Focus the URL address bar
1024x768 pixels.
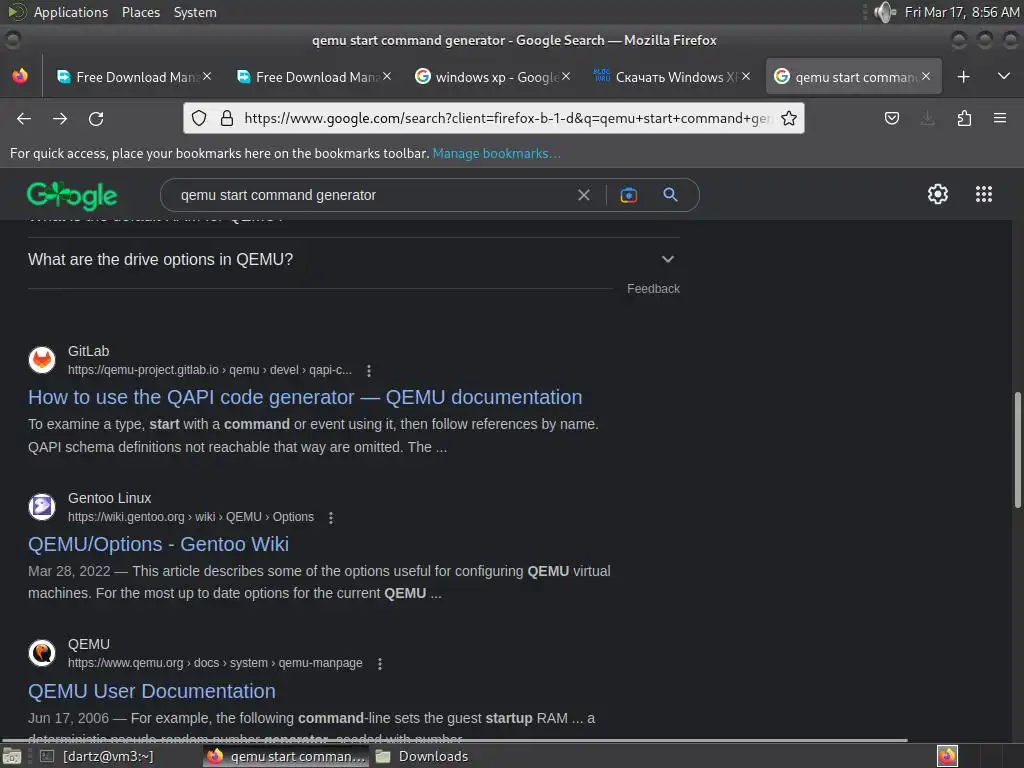[x=506, y=118]
